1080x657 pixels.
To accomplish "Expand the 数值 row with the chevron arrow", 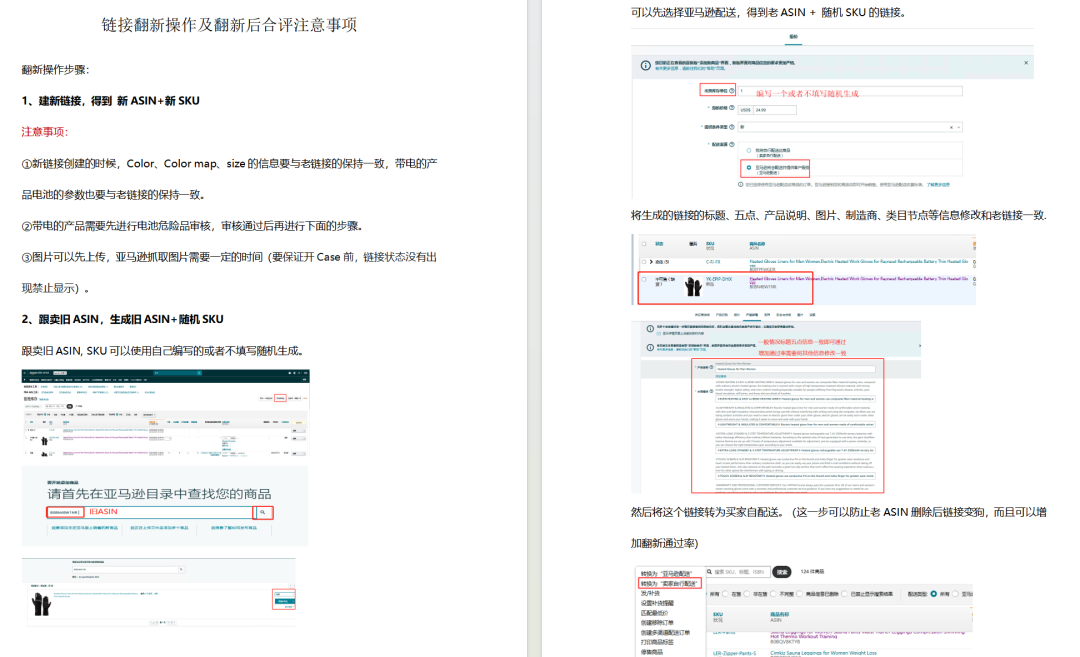I will 651,262.
